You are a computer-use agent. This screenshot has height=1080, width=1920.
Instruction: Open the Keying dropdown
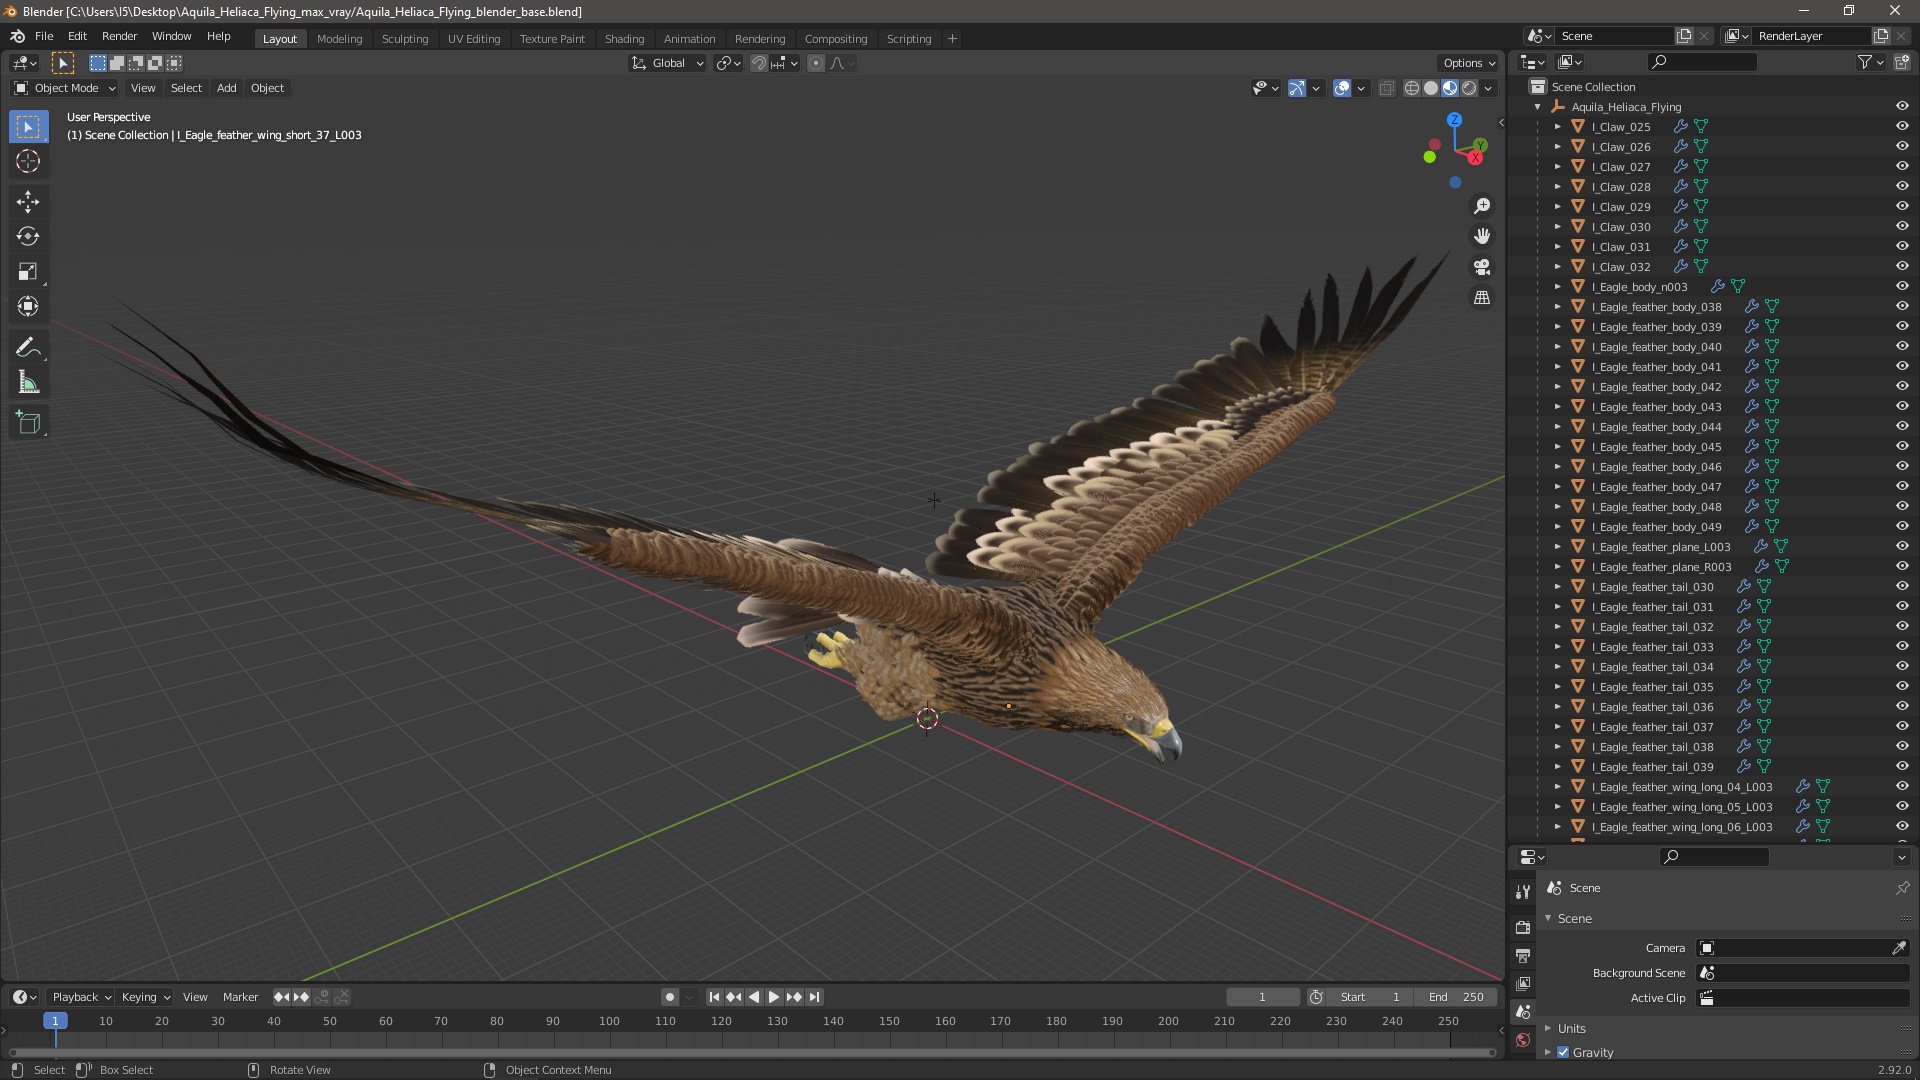(145, 997)
